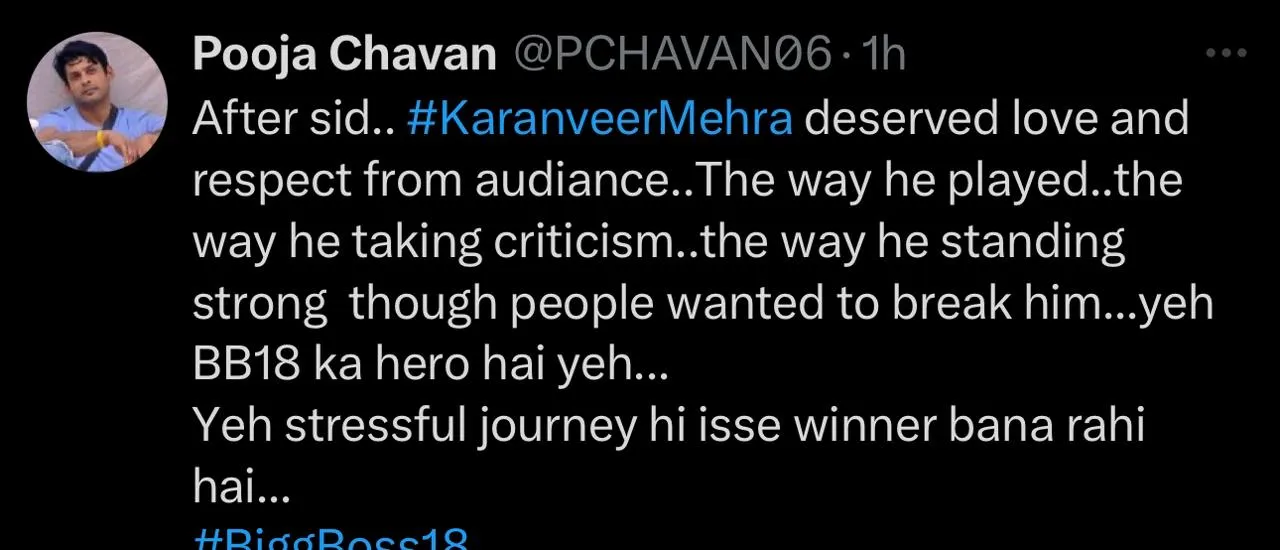Image resolution: width=1280 pixels, height=550 pixels.
Task: Click the @PCHAVAN06 handle
Action: tap(671, 56)
